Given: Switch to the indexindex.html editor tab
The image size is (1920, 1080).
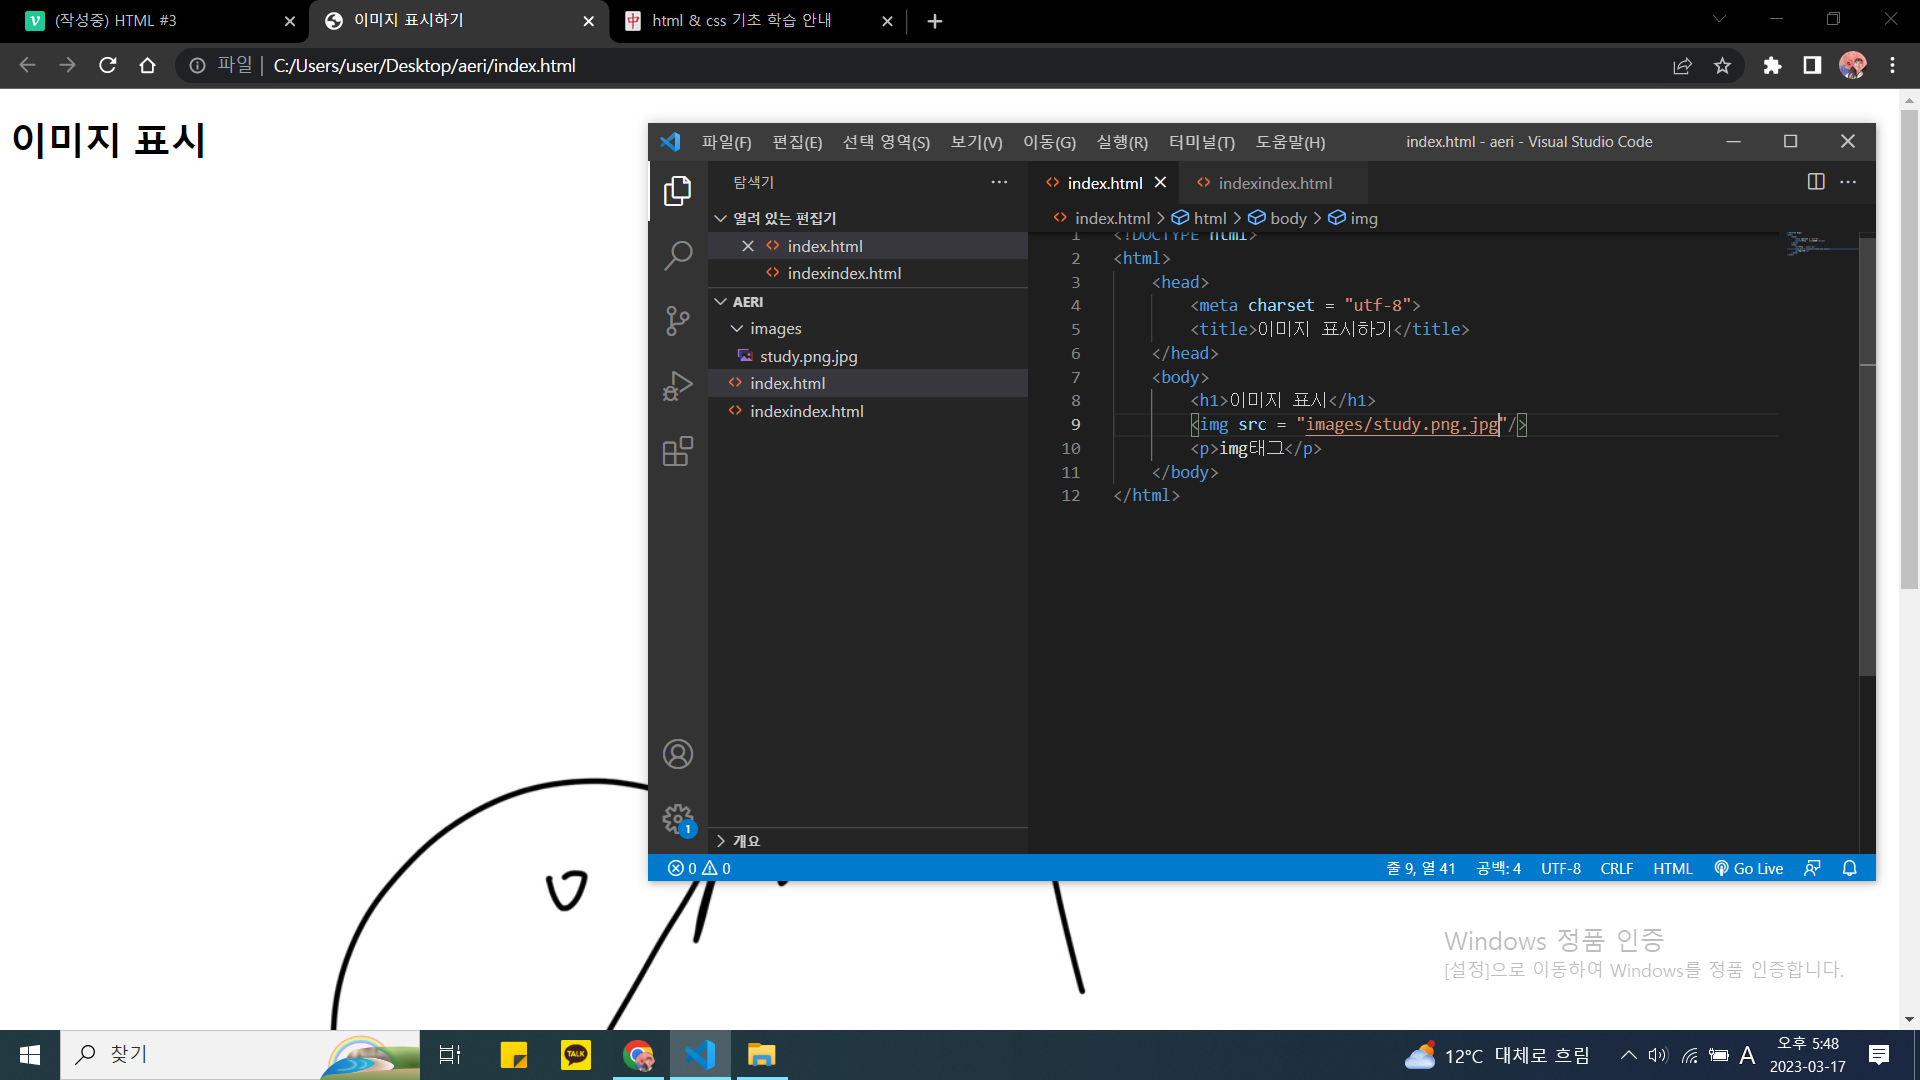Looking at the screenshot, I should [1274, 183].
